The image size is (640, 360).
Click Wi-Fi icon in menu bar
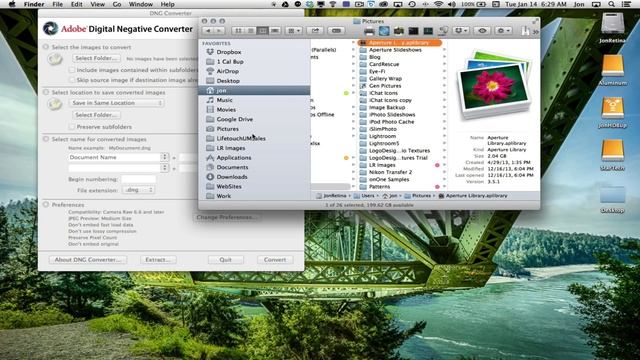(x=438, y=4)
